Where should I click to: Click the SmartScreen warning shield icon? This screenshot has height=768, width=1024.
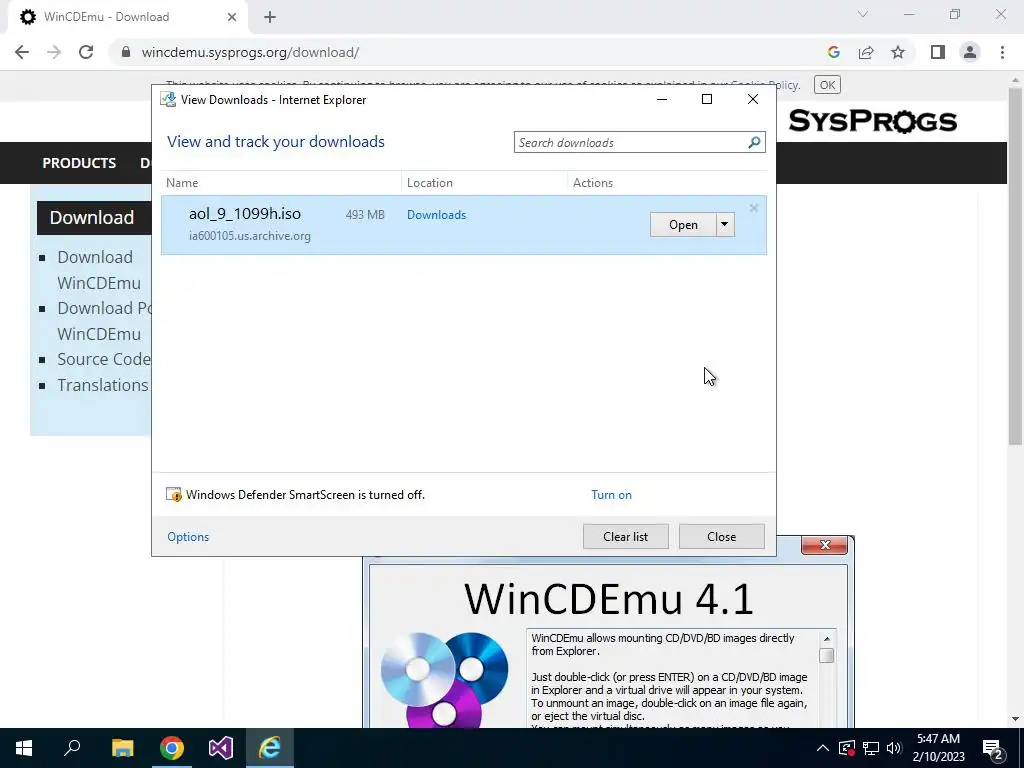click(174, 495)
